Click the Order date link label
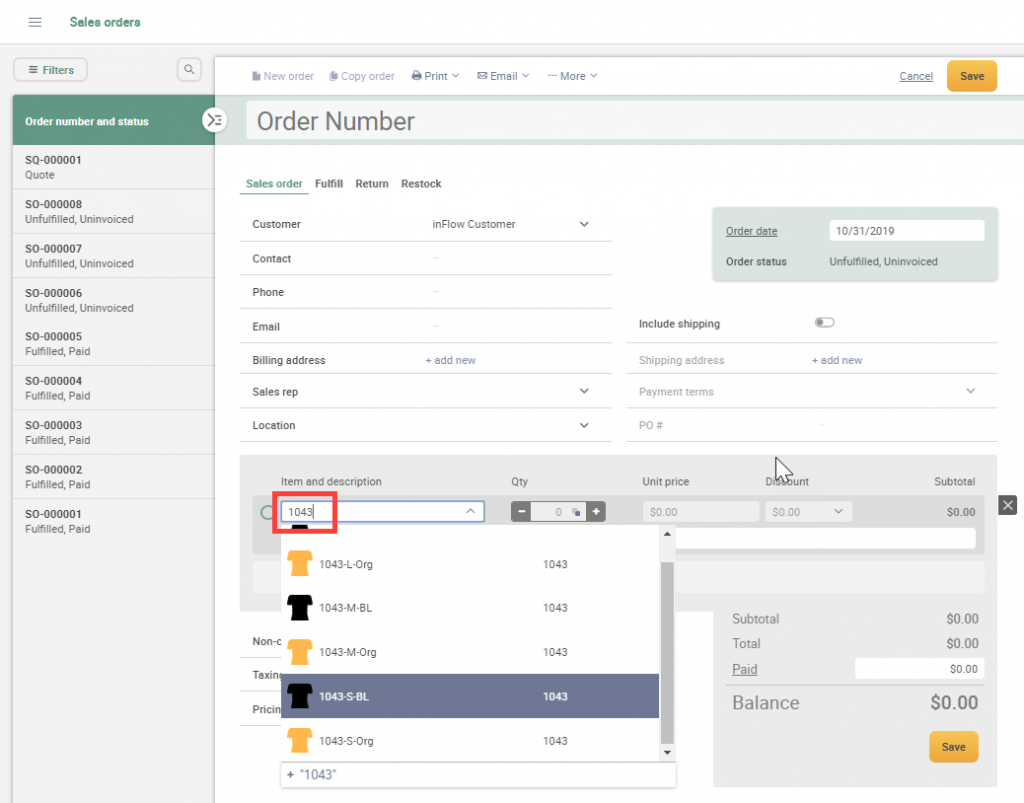Image resolution: width=1024 pixels, height=803 pixels. coord(752,231)
